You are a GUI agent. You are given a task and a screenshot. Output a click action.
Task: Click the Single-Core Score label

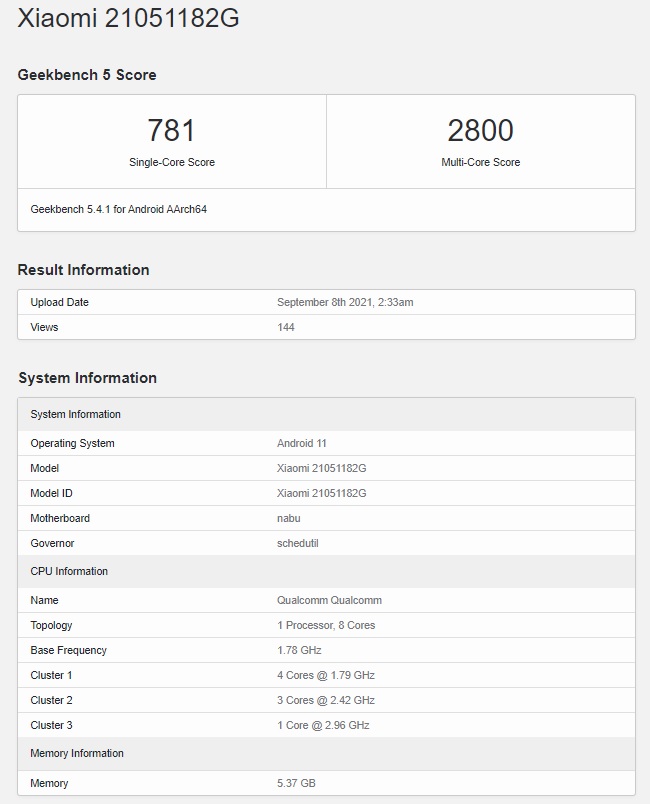172,162
